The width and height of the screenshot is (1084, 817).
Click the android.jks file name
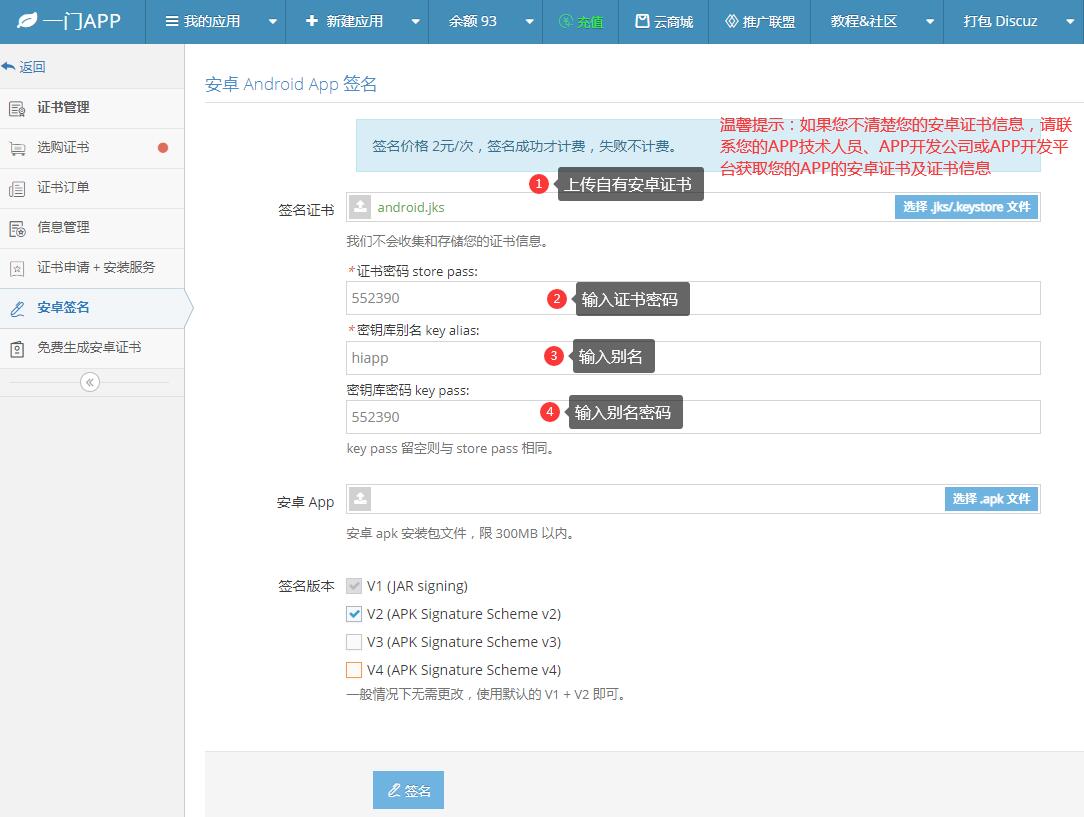coord(411,207)
